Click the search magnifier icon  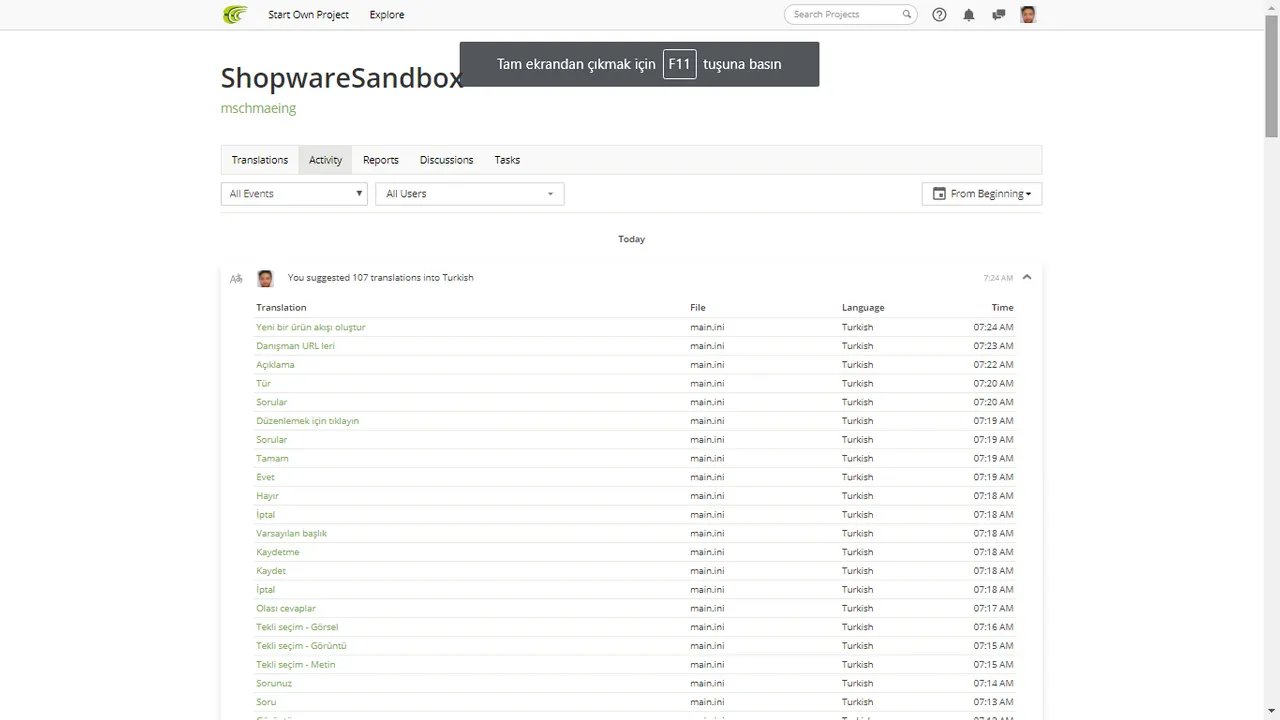[x=907, y=15]
